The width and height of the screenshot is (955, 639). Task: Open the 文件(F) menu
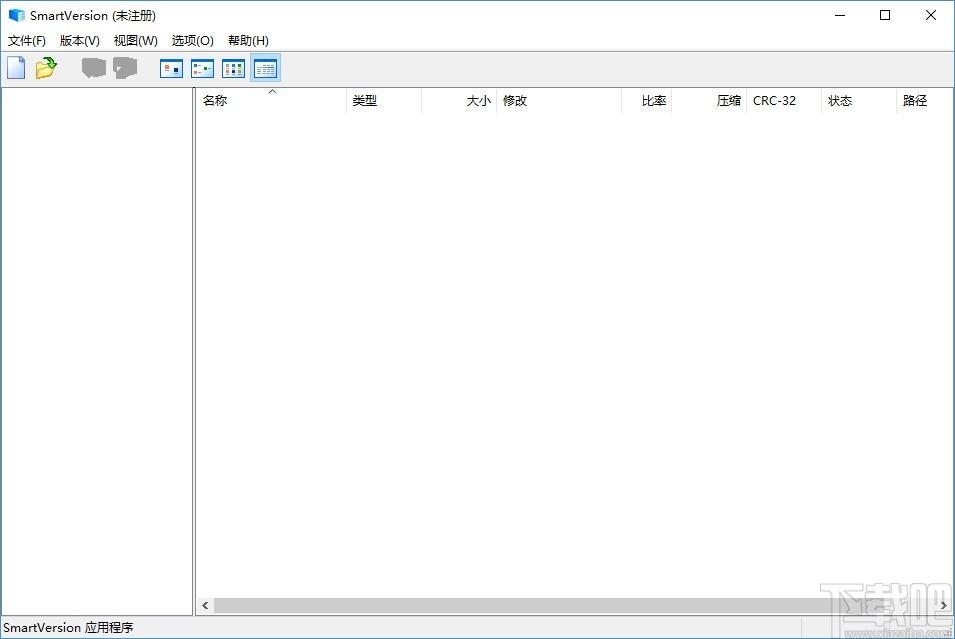[x=27, y=41]
